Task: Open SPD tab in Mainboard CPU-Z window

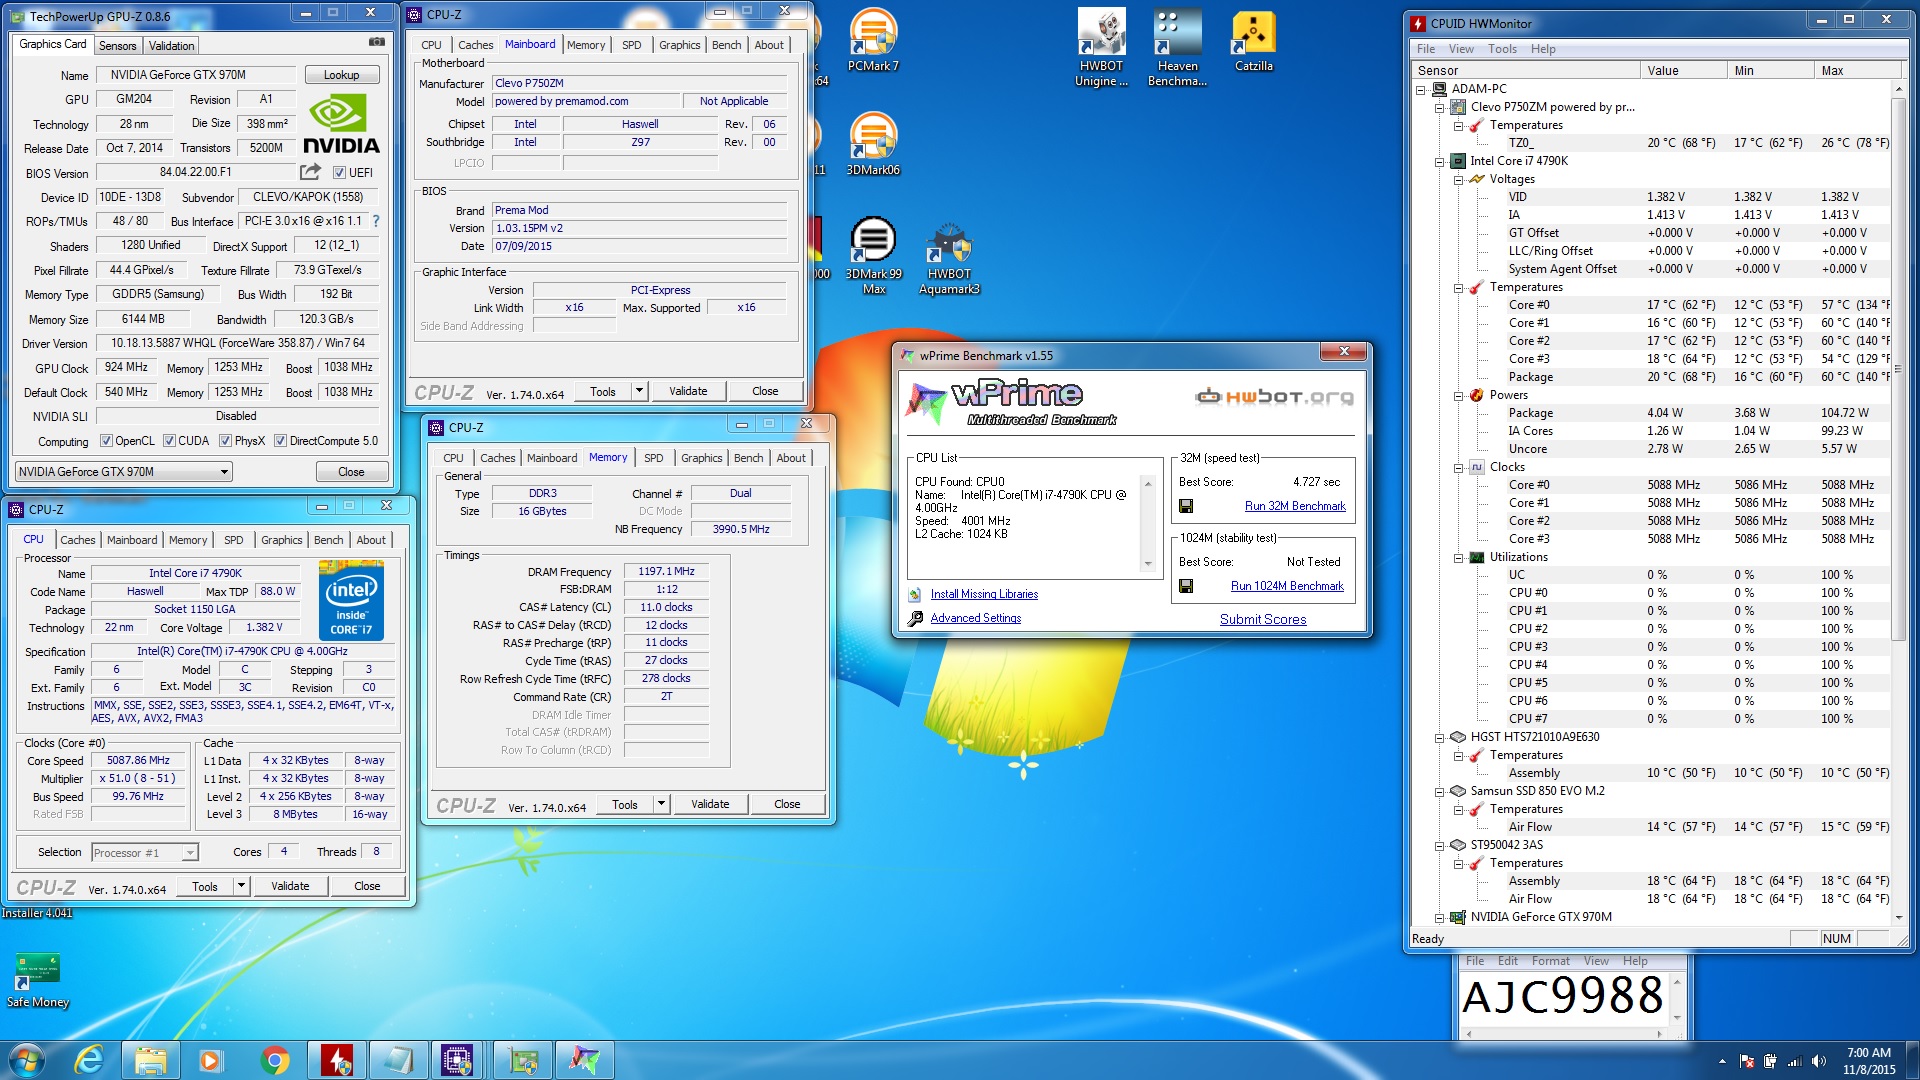Action: 631,45
